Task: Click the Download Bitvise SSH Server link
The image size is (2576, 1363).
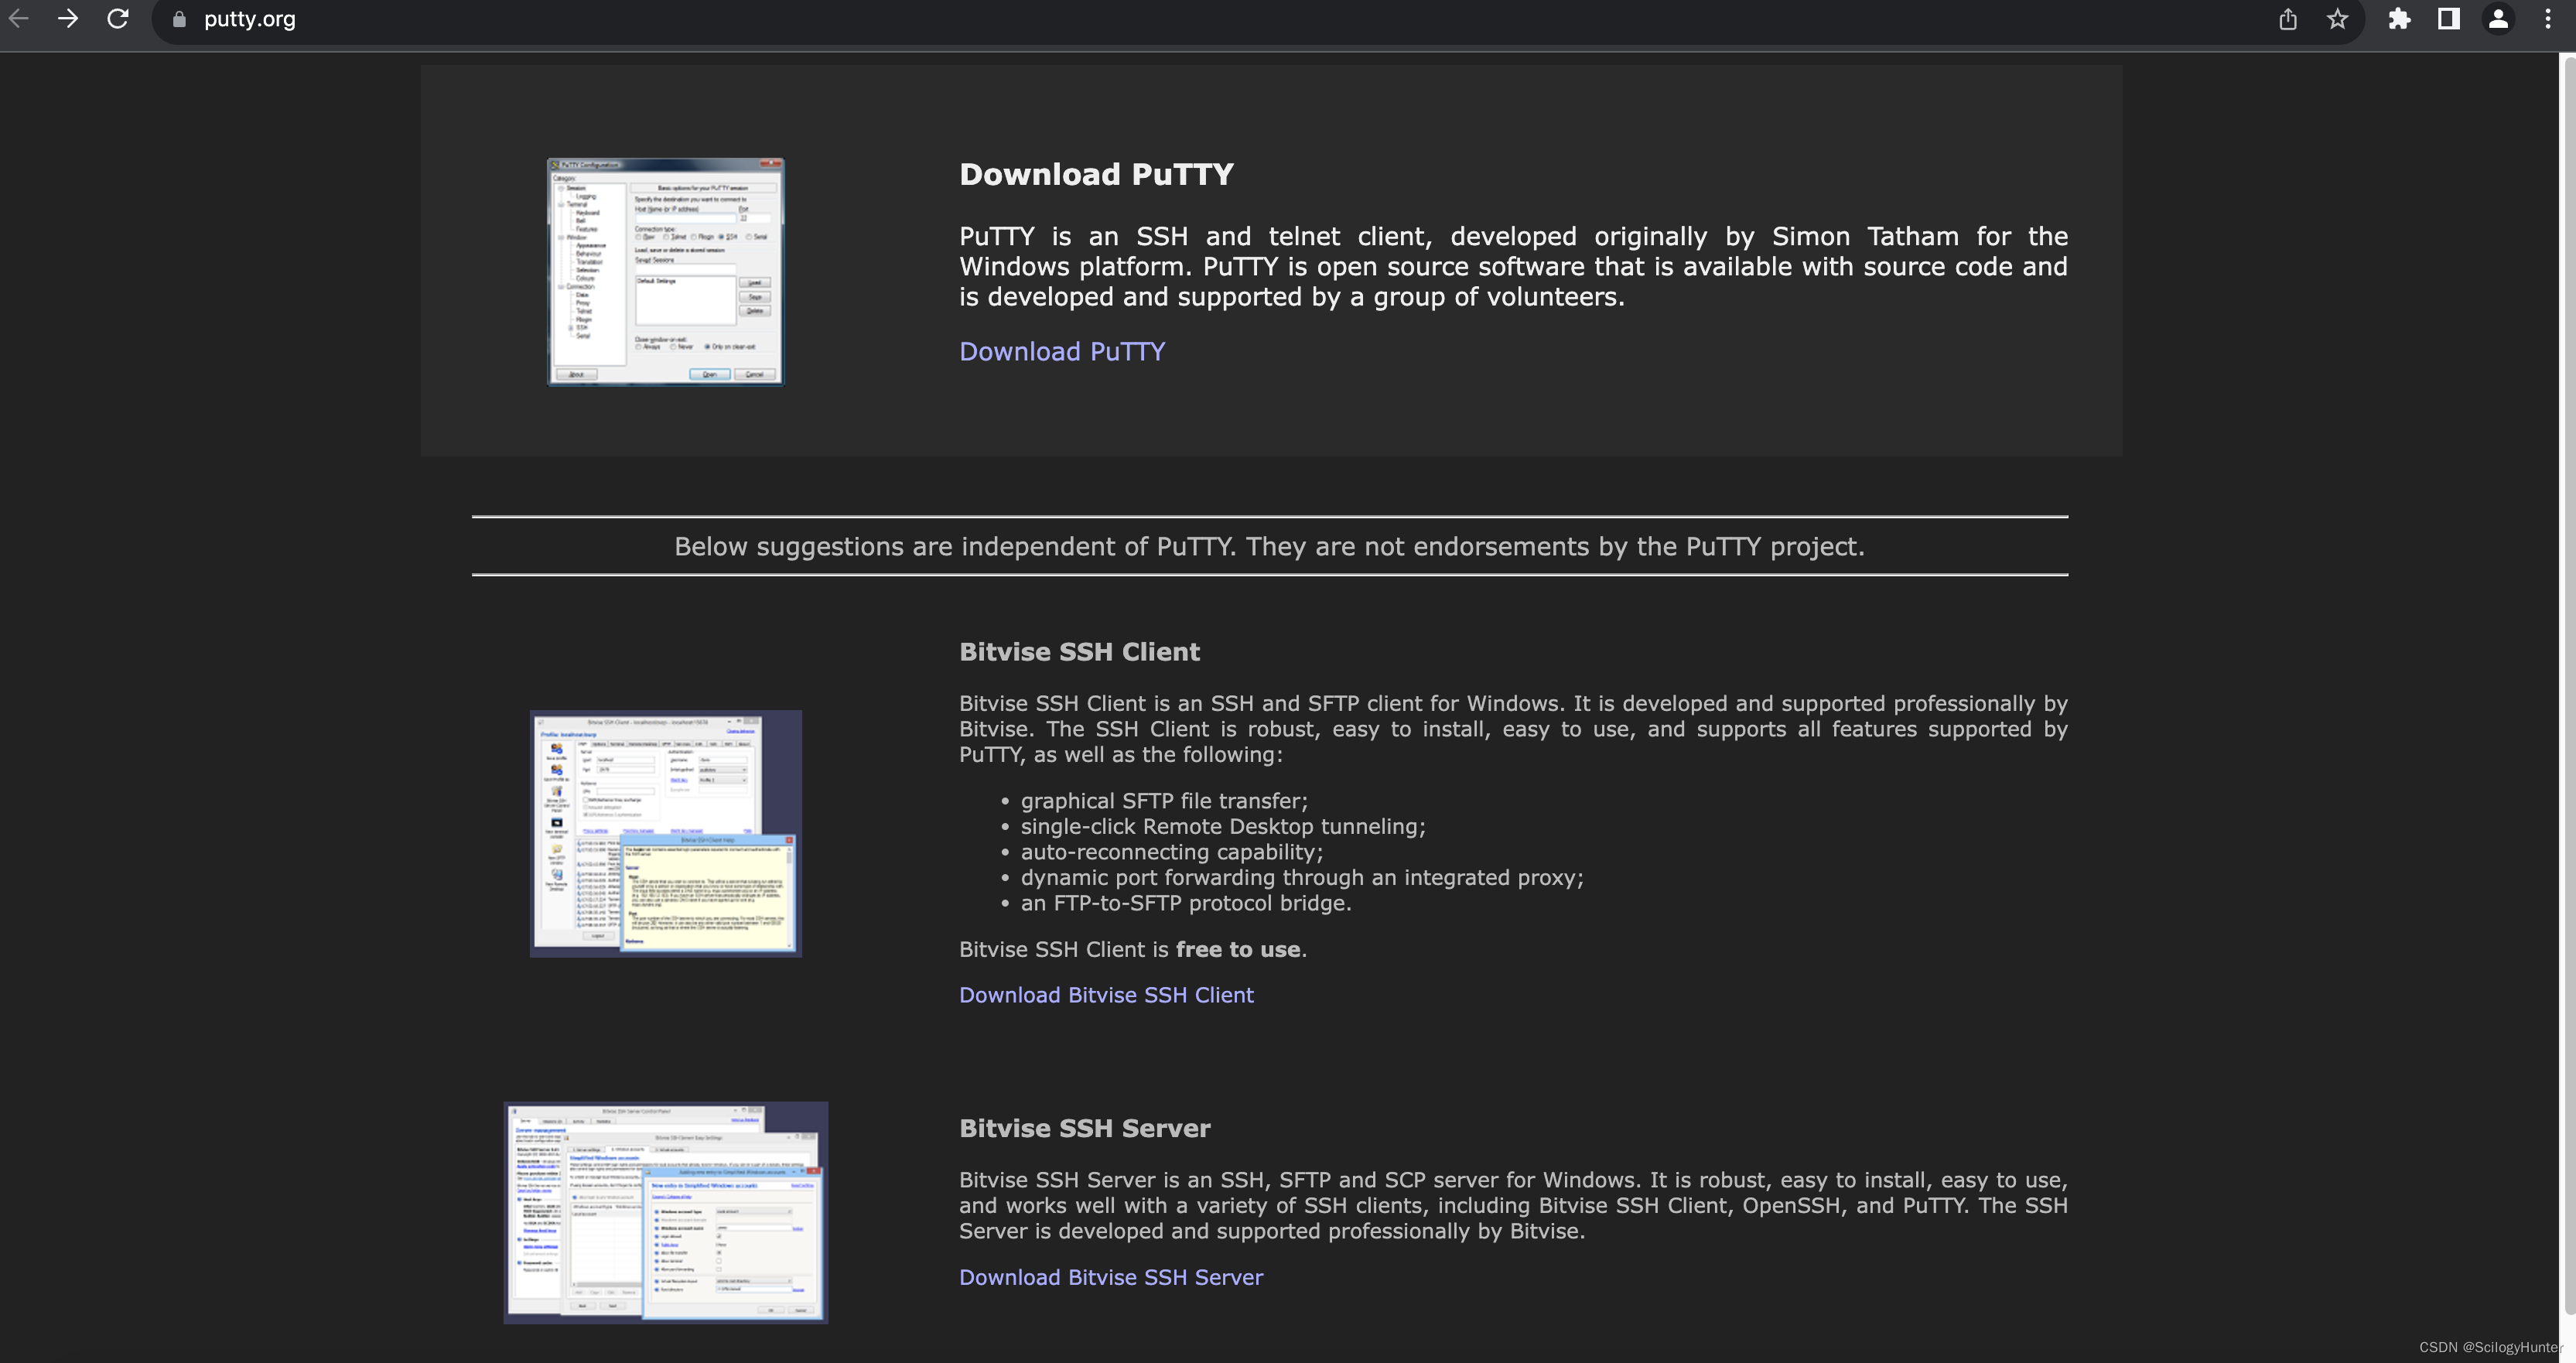Action: tap(1111, 1276)
